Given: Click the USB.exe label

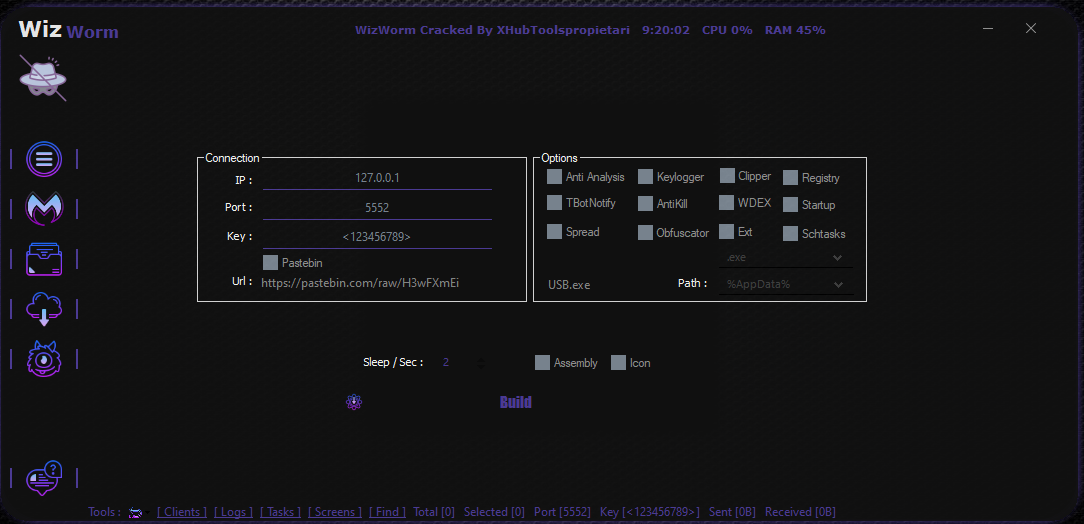Looking at the screenshot, I should click(570, 285).
